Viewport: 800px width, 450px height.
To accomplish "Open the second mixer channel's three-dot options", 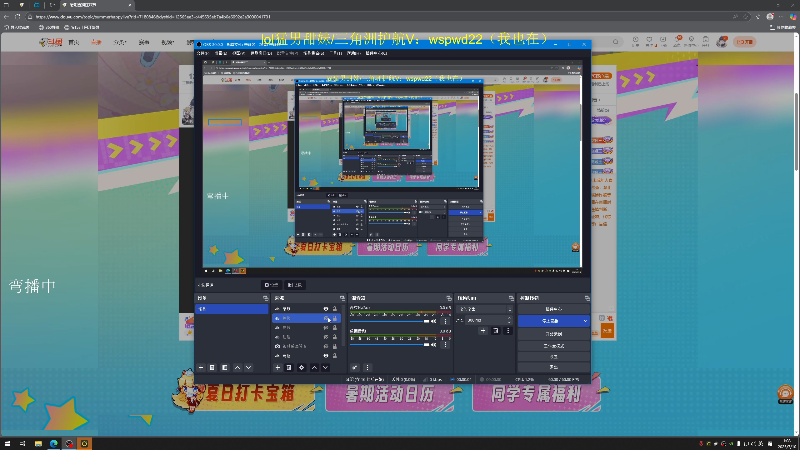I will pyautogui.click(x=445, y=345).
